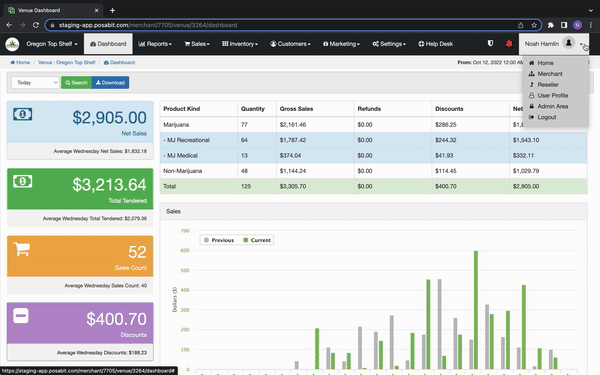Click browser forward arrow

23,25
